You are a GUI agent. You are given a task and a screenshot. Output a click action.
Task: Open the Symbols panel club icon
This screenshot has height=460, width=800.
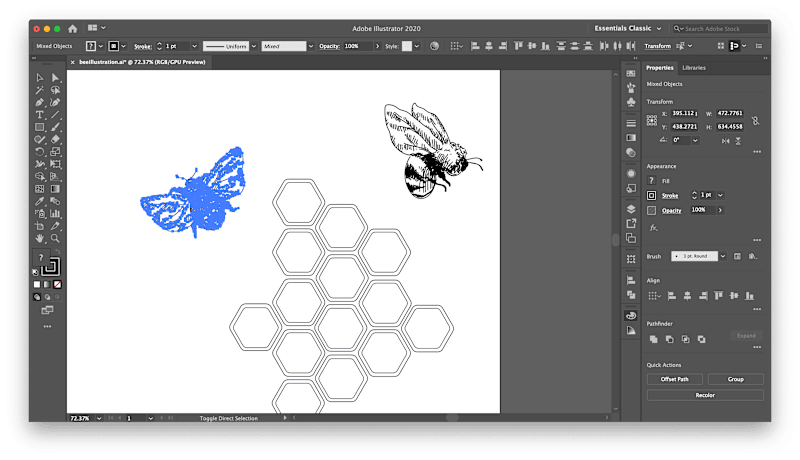631,103
